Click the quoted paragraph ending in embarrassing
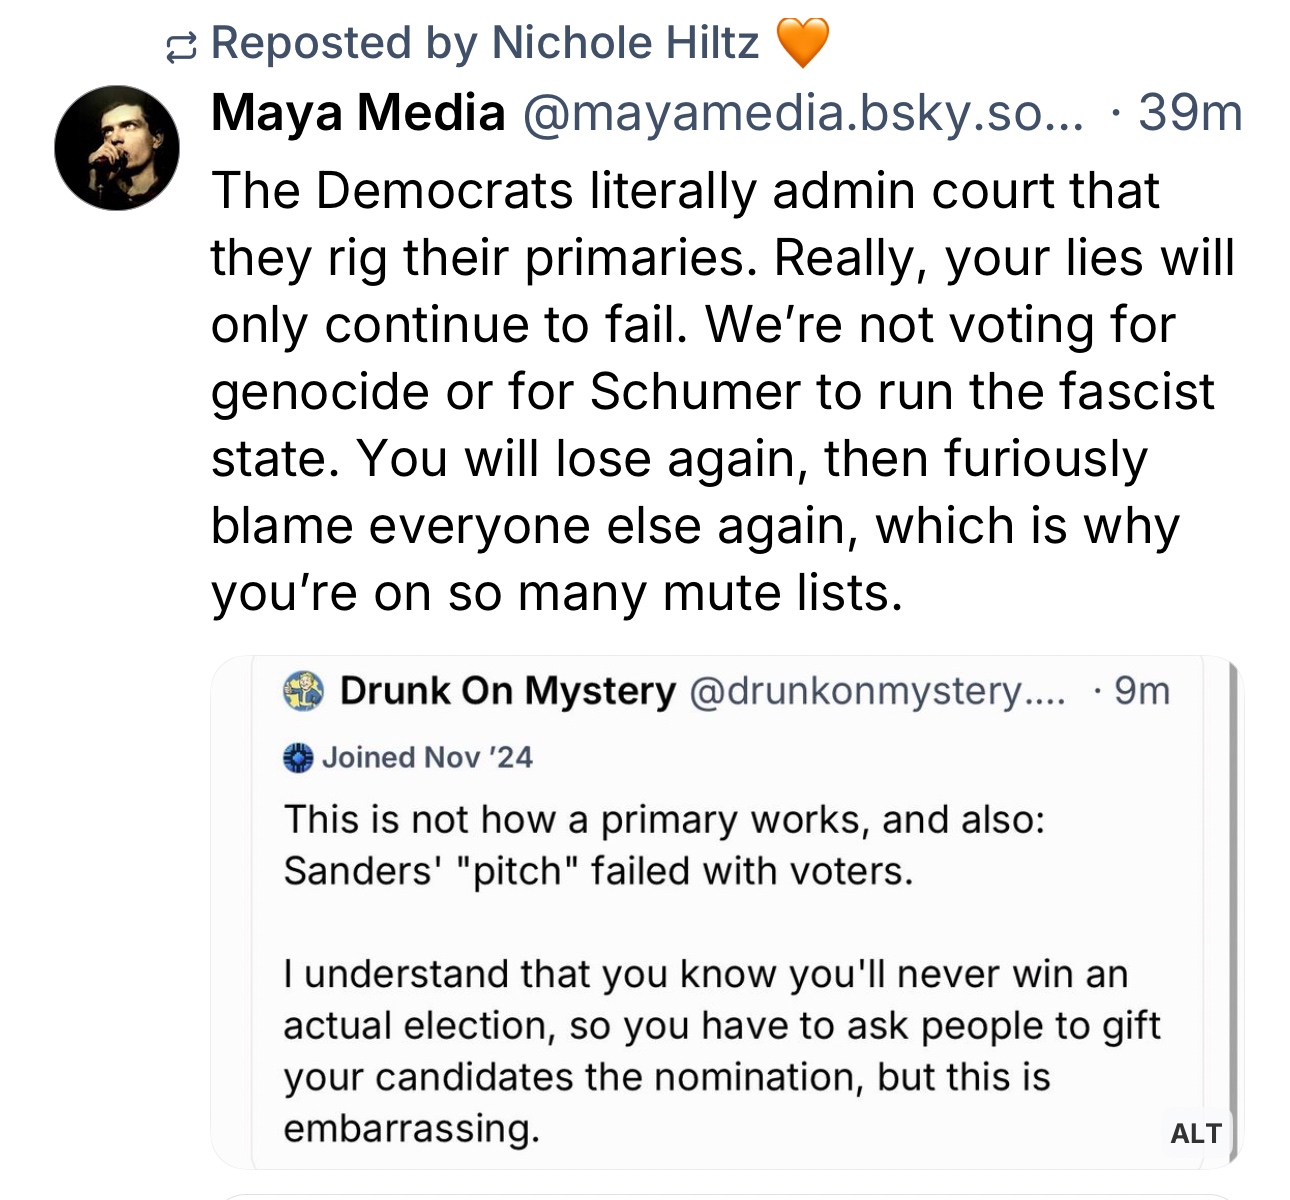Image resolution: width=1290 pixels, height=1200 pixels. tap(720, 1050)
